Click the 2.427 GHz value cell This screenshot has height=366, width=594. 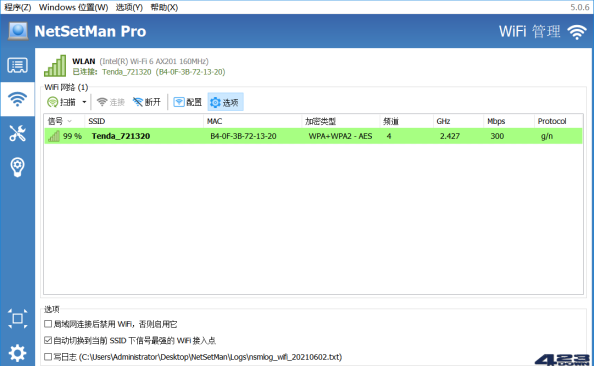pos(450,136)
